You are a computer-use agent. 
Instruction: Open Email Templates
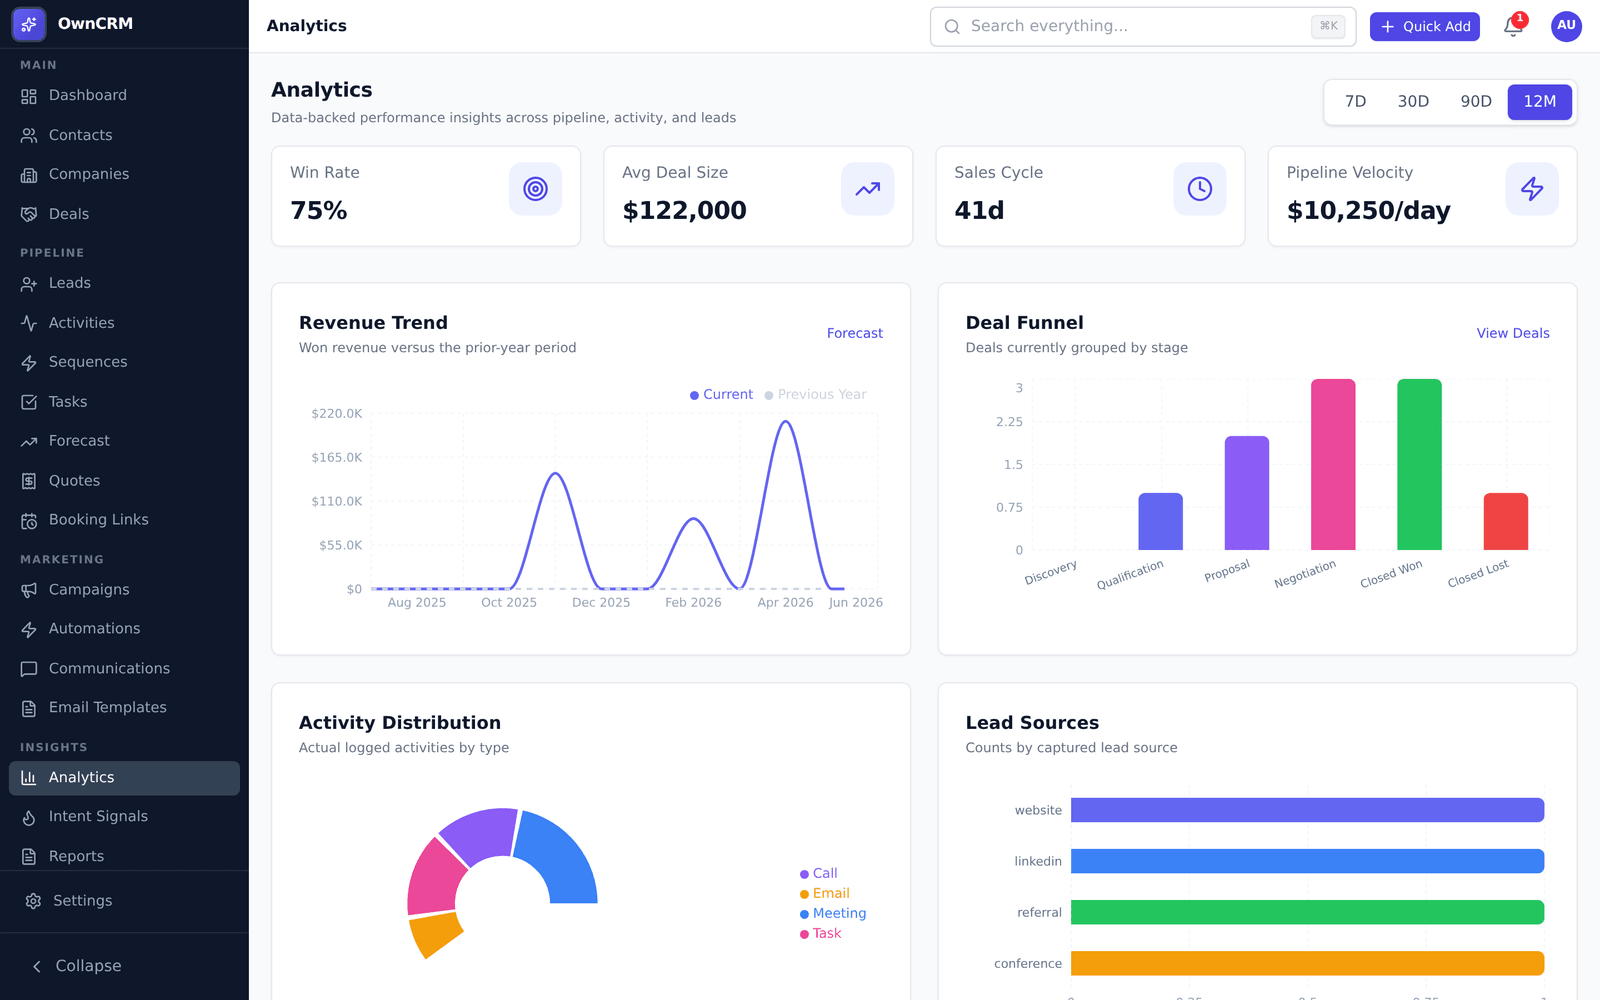pos(124,708)
